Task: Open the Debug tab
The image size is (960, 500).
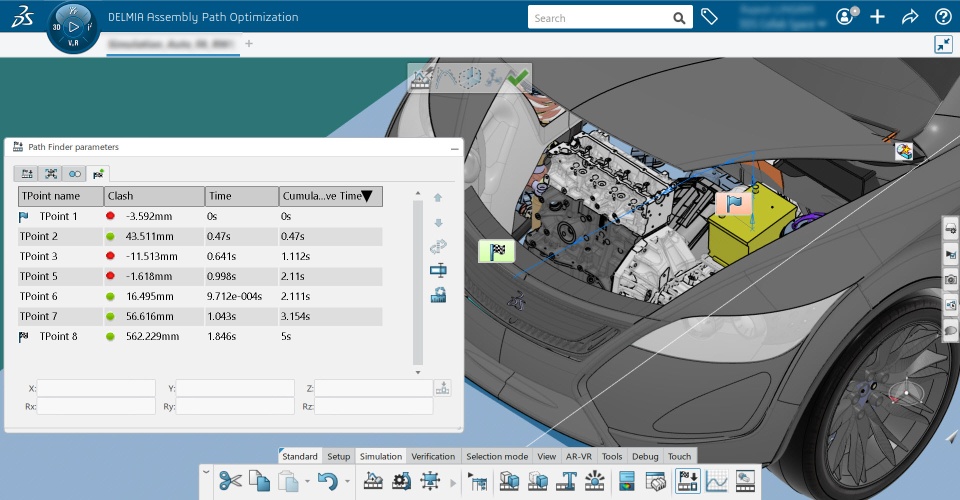Action: coord(645,456)
